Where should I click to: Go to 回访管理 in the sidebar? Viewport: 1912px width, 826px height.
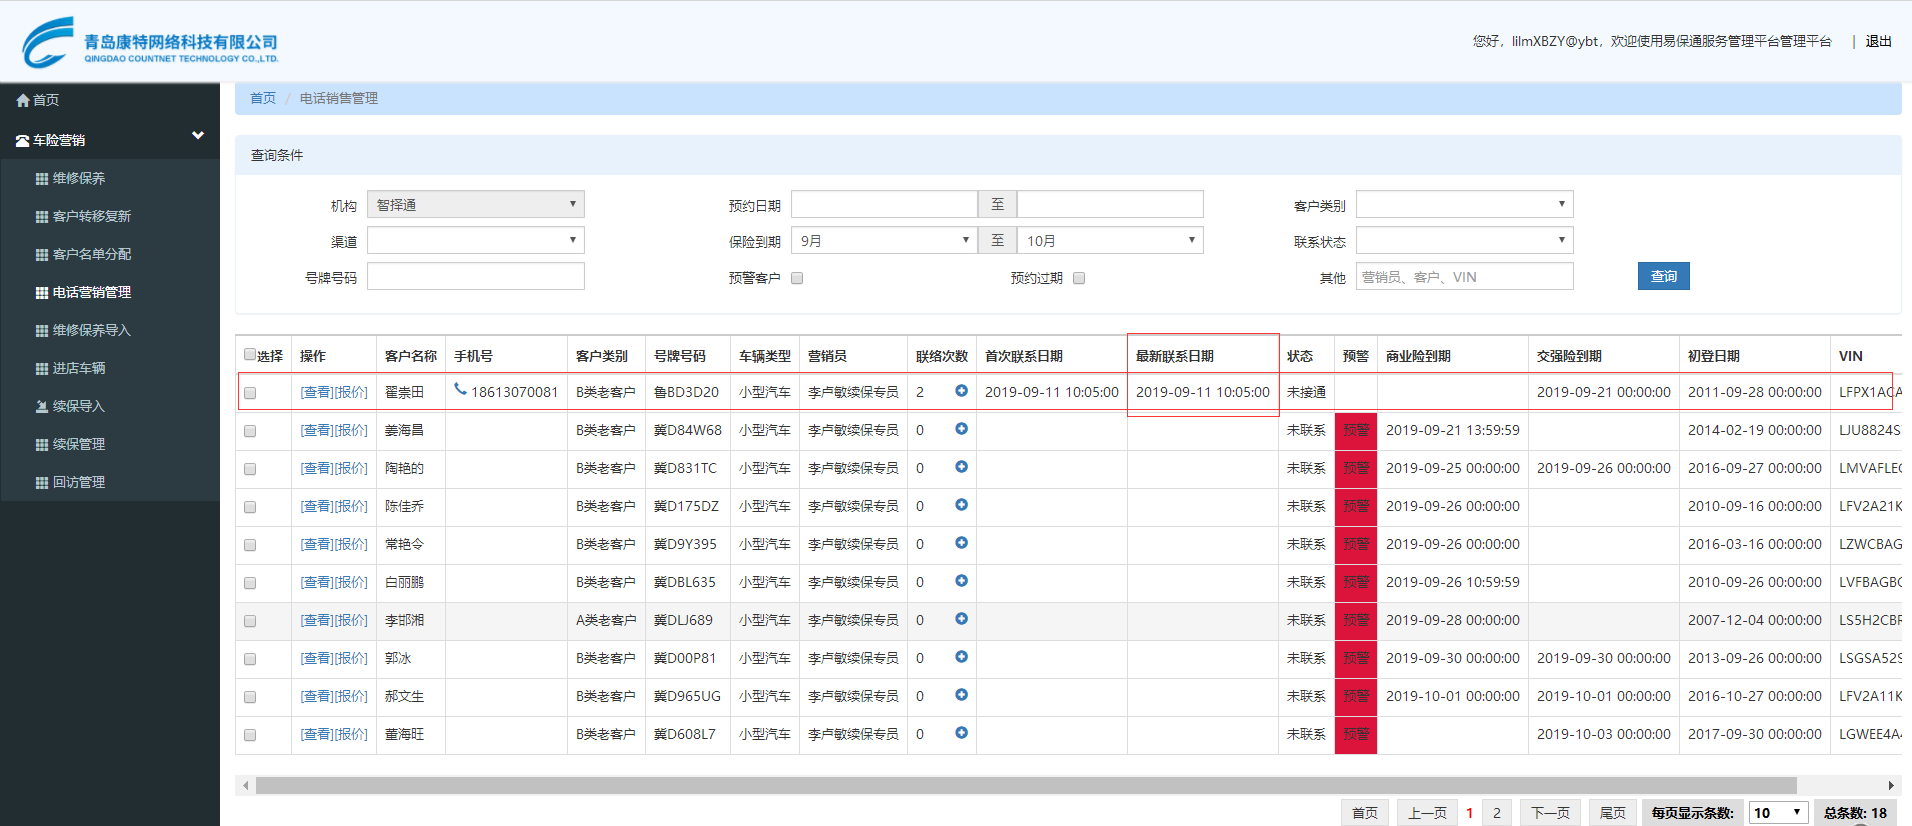(x=78, y=482)
